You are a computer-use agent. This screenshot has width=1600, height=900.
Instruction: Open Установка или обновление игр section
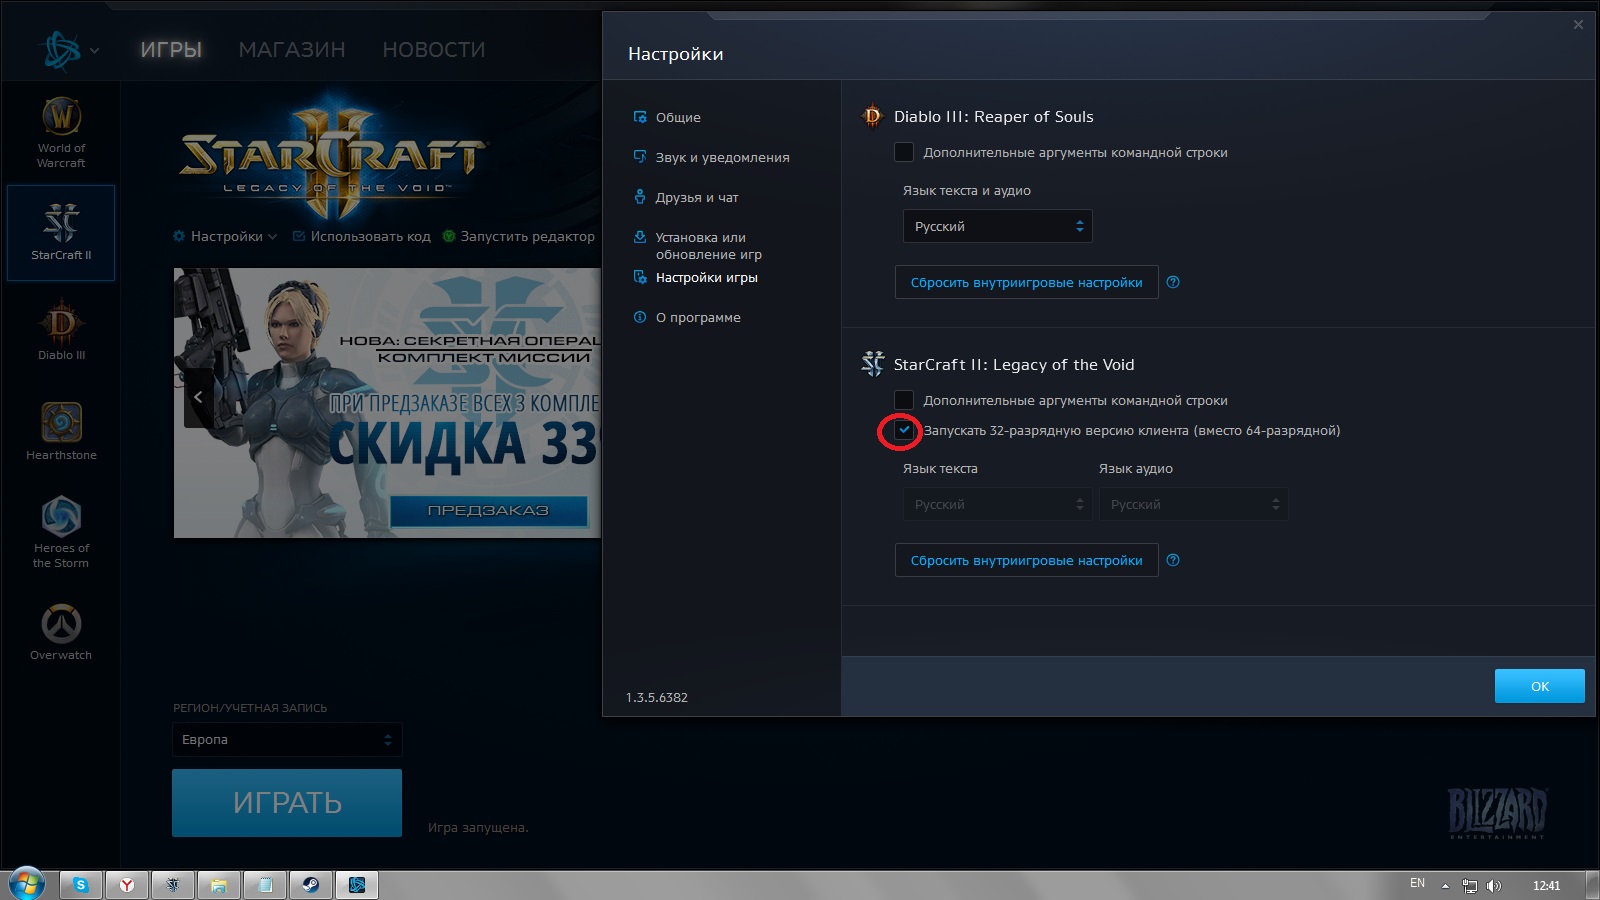pos(698,245)
